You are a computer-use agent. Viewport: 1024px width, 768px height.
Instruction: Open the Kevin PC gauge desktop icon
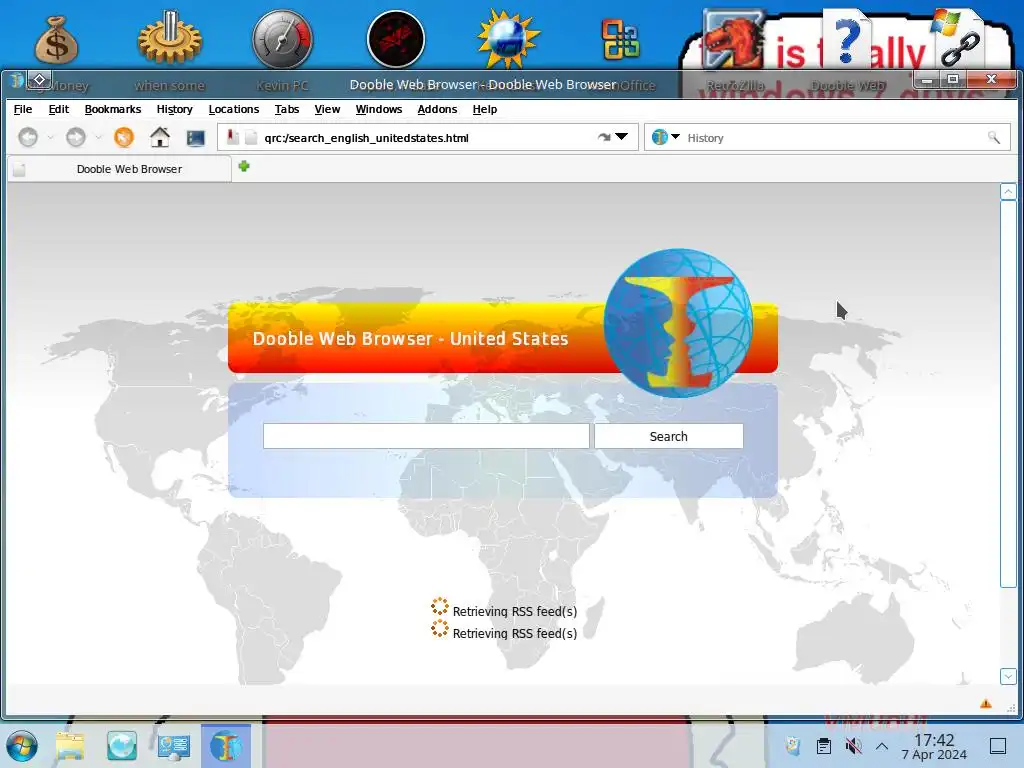[x=283, y=39]
